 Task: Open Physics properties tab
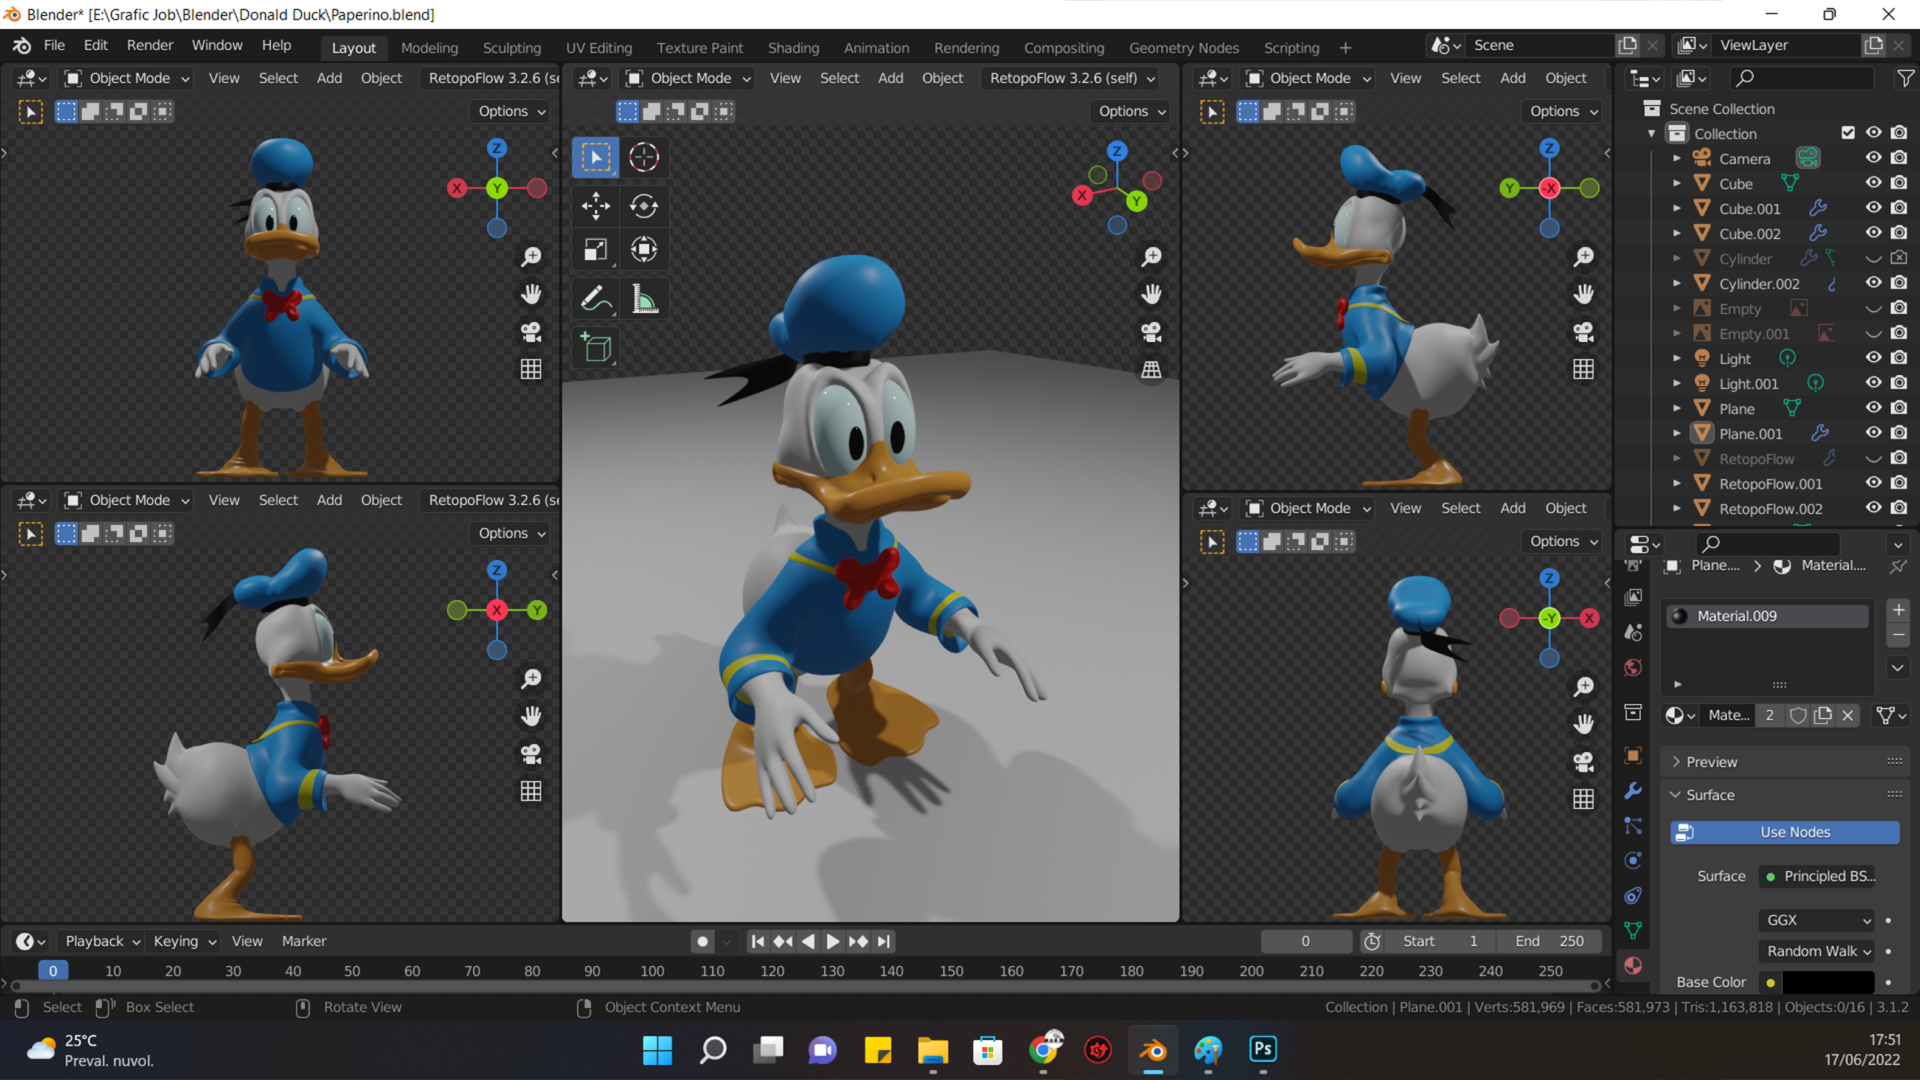coord(1633,860)
